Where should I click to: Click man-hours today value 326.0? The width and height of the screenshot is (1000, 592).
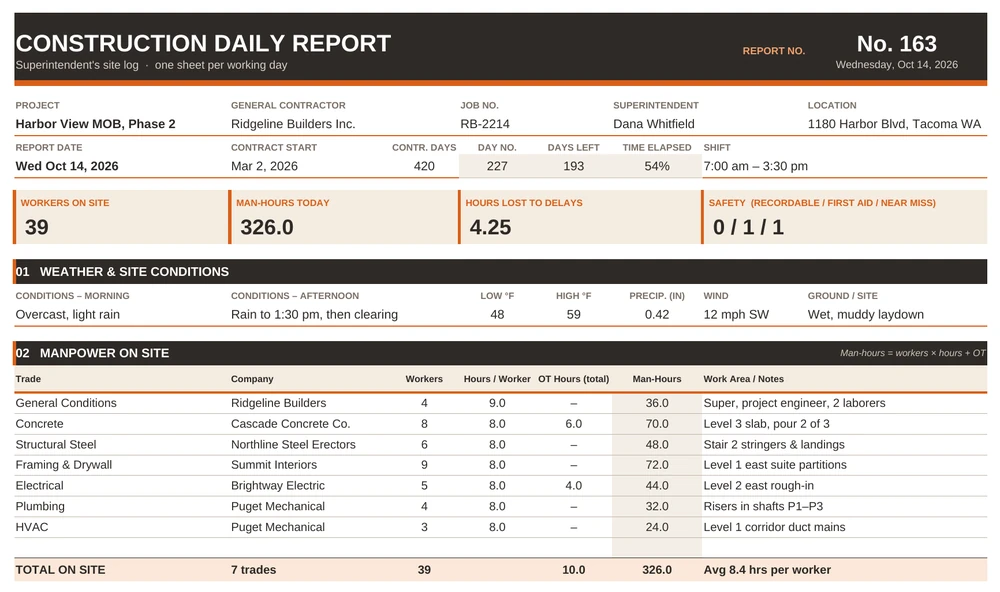267,227
